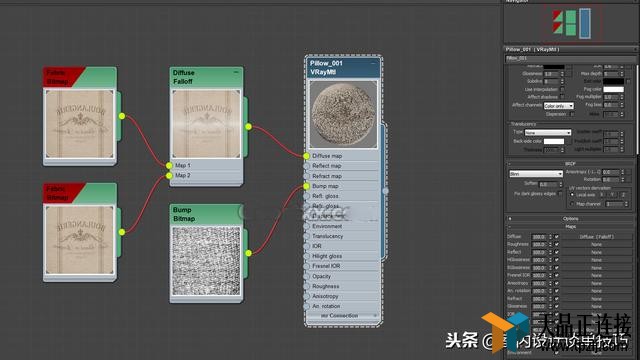Click the Bump Bitmap node output socket
This screenshot has width=640, height=360.
click(x=249, y=253)
